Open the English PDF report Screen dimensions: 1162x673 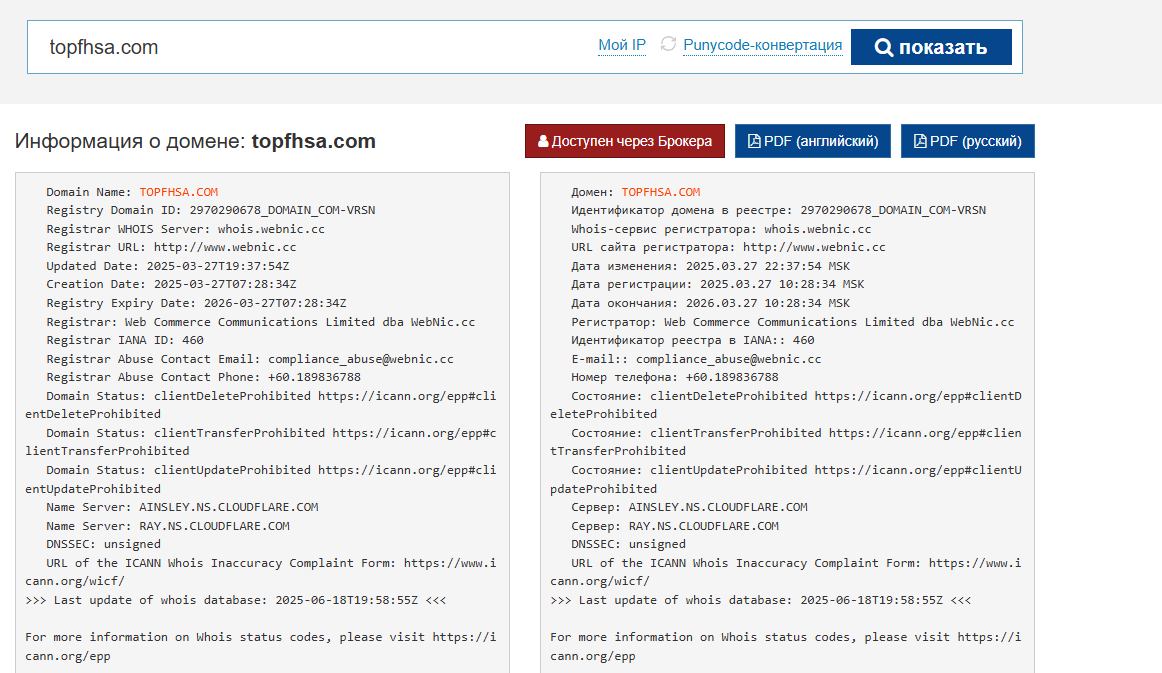[x=812, y=141]
